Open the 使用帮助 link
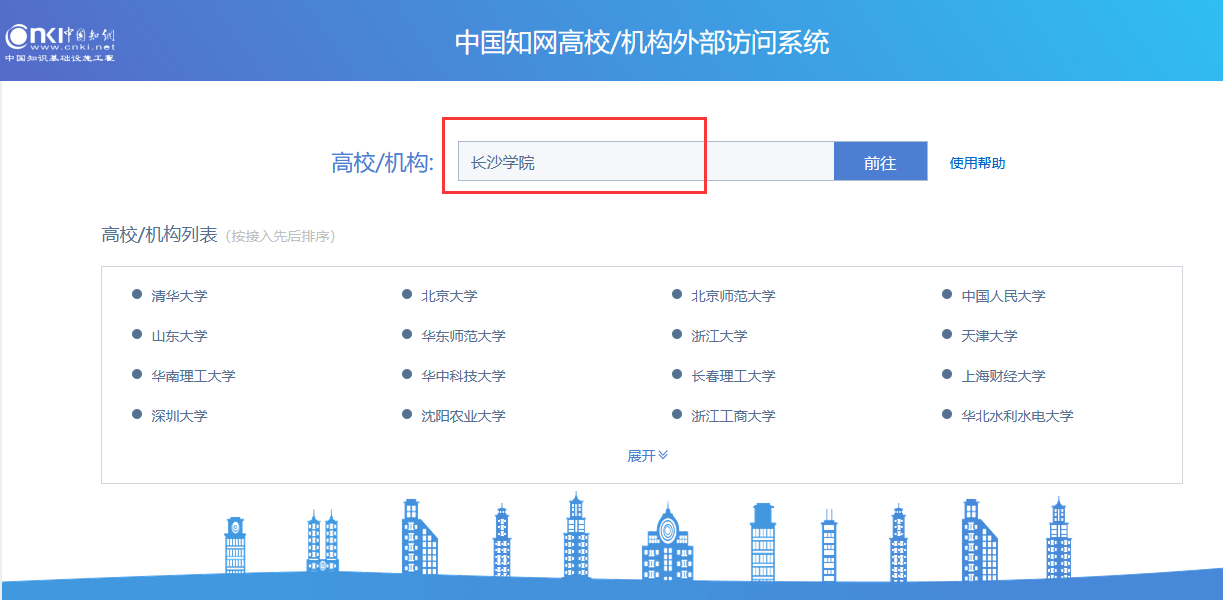1223x600 pixels. pyautogui.click(x=977, y=163)
